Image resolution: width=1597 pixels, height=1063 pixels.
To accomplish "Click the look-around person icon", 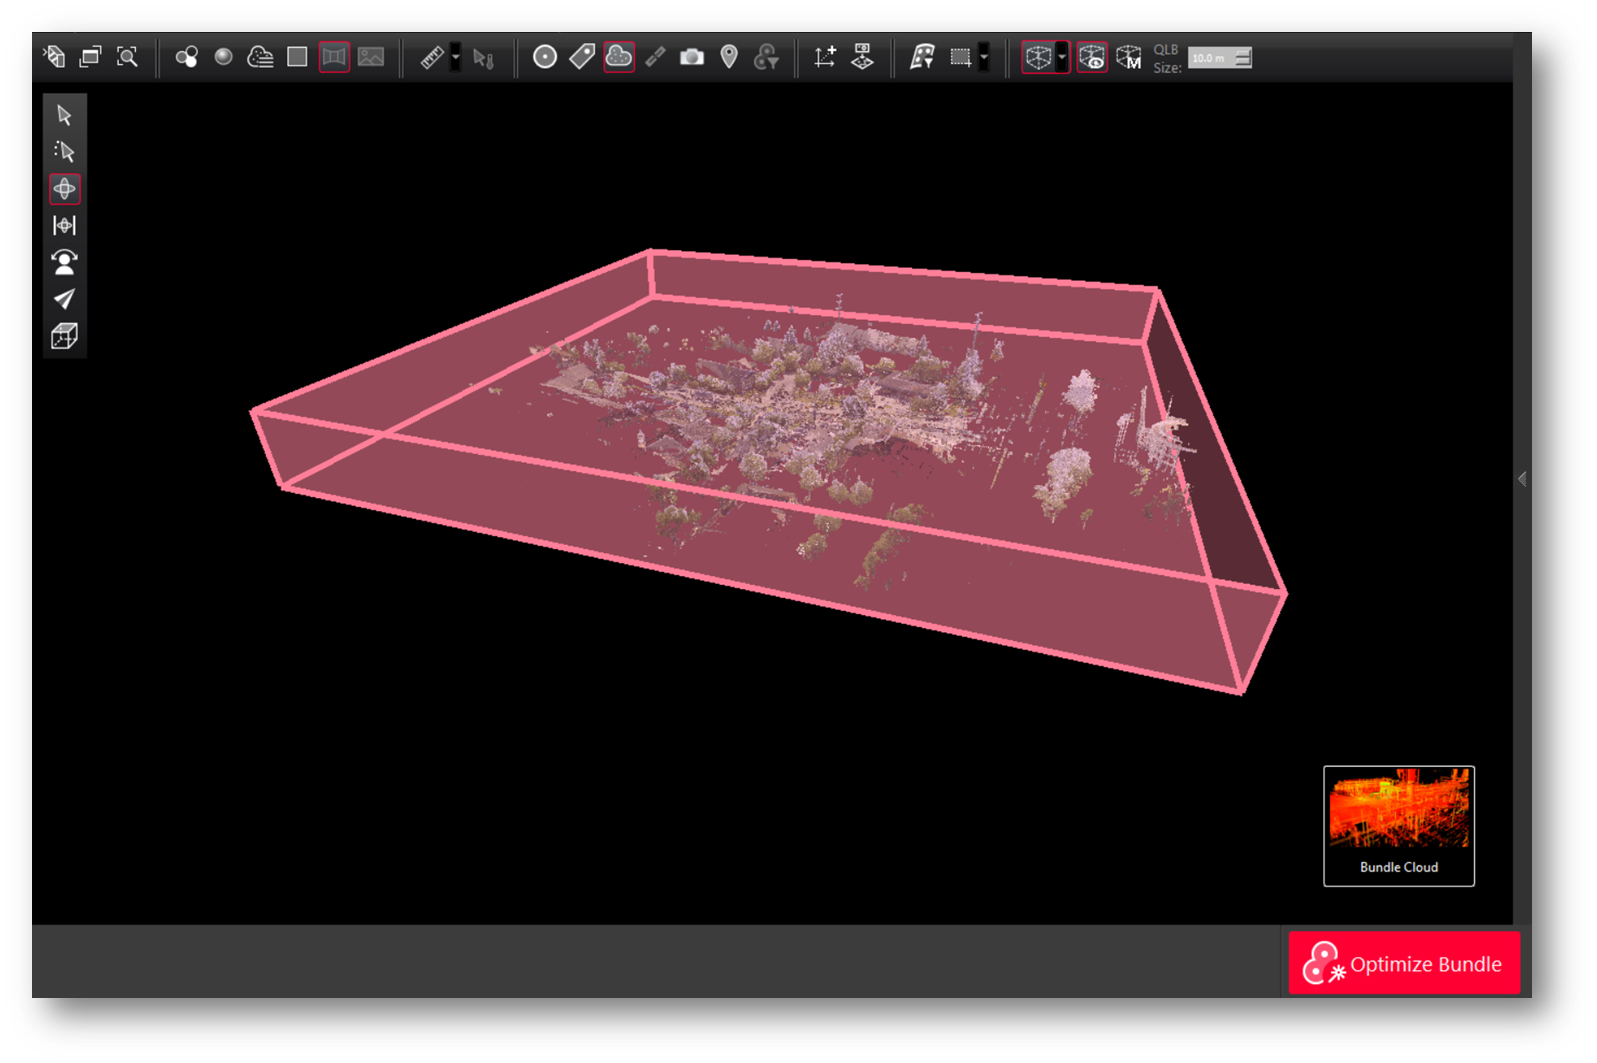I will point(64,262).
